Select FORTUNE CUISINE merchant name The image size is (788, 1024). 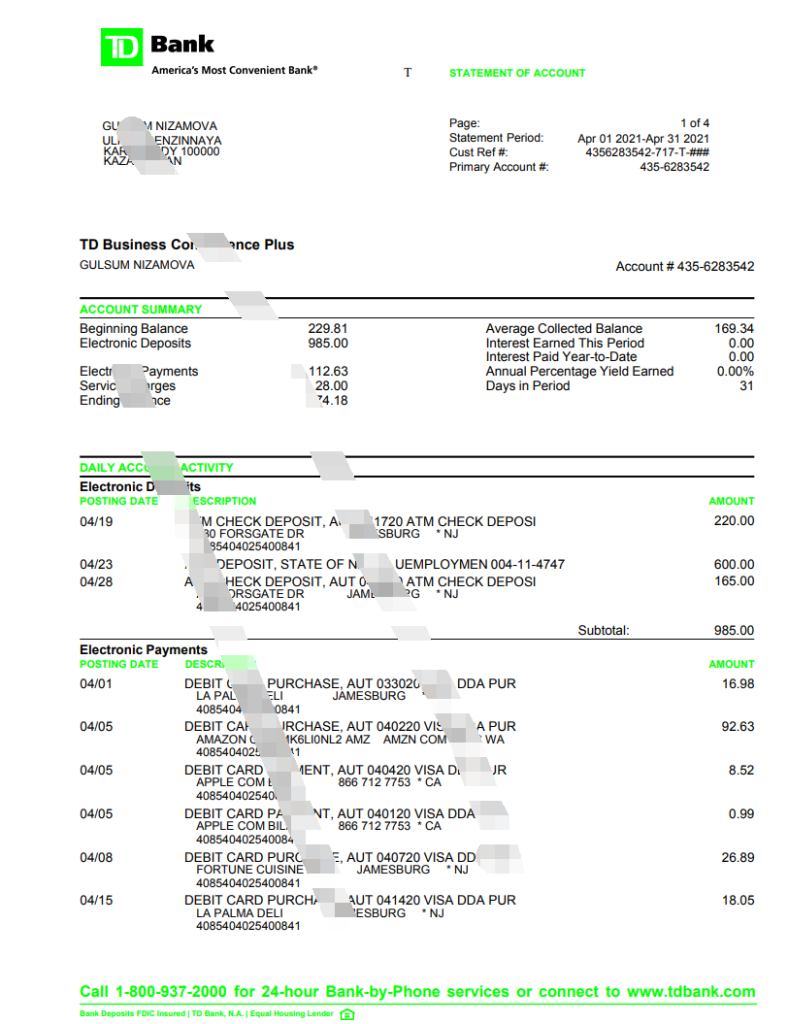250,870
